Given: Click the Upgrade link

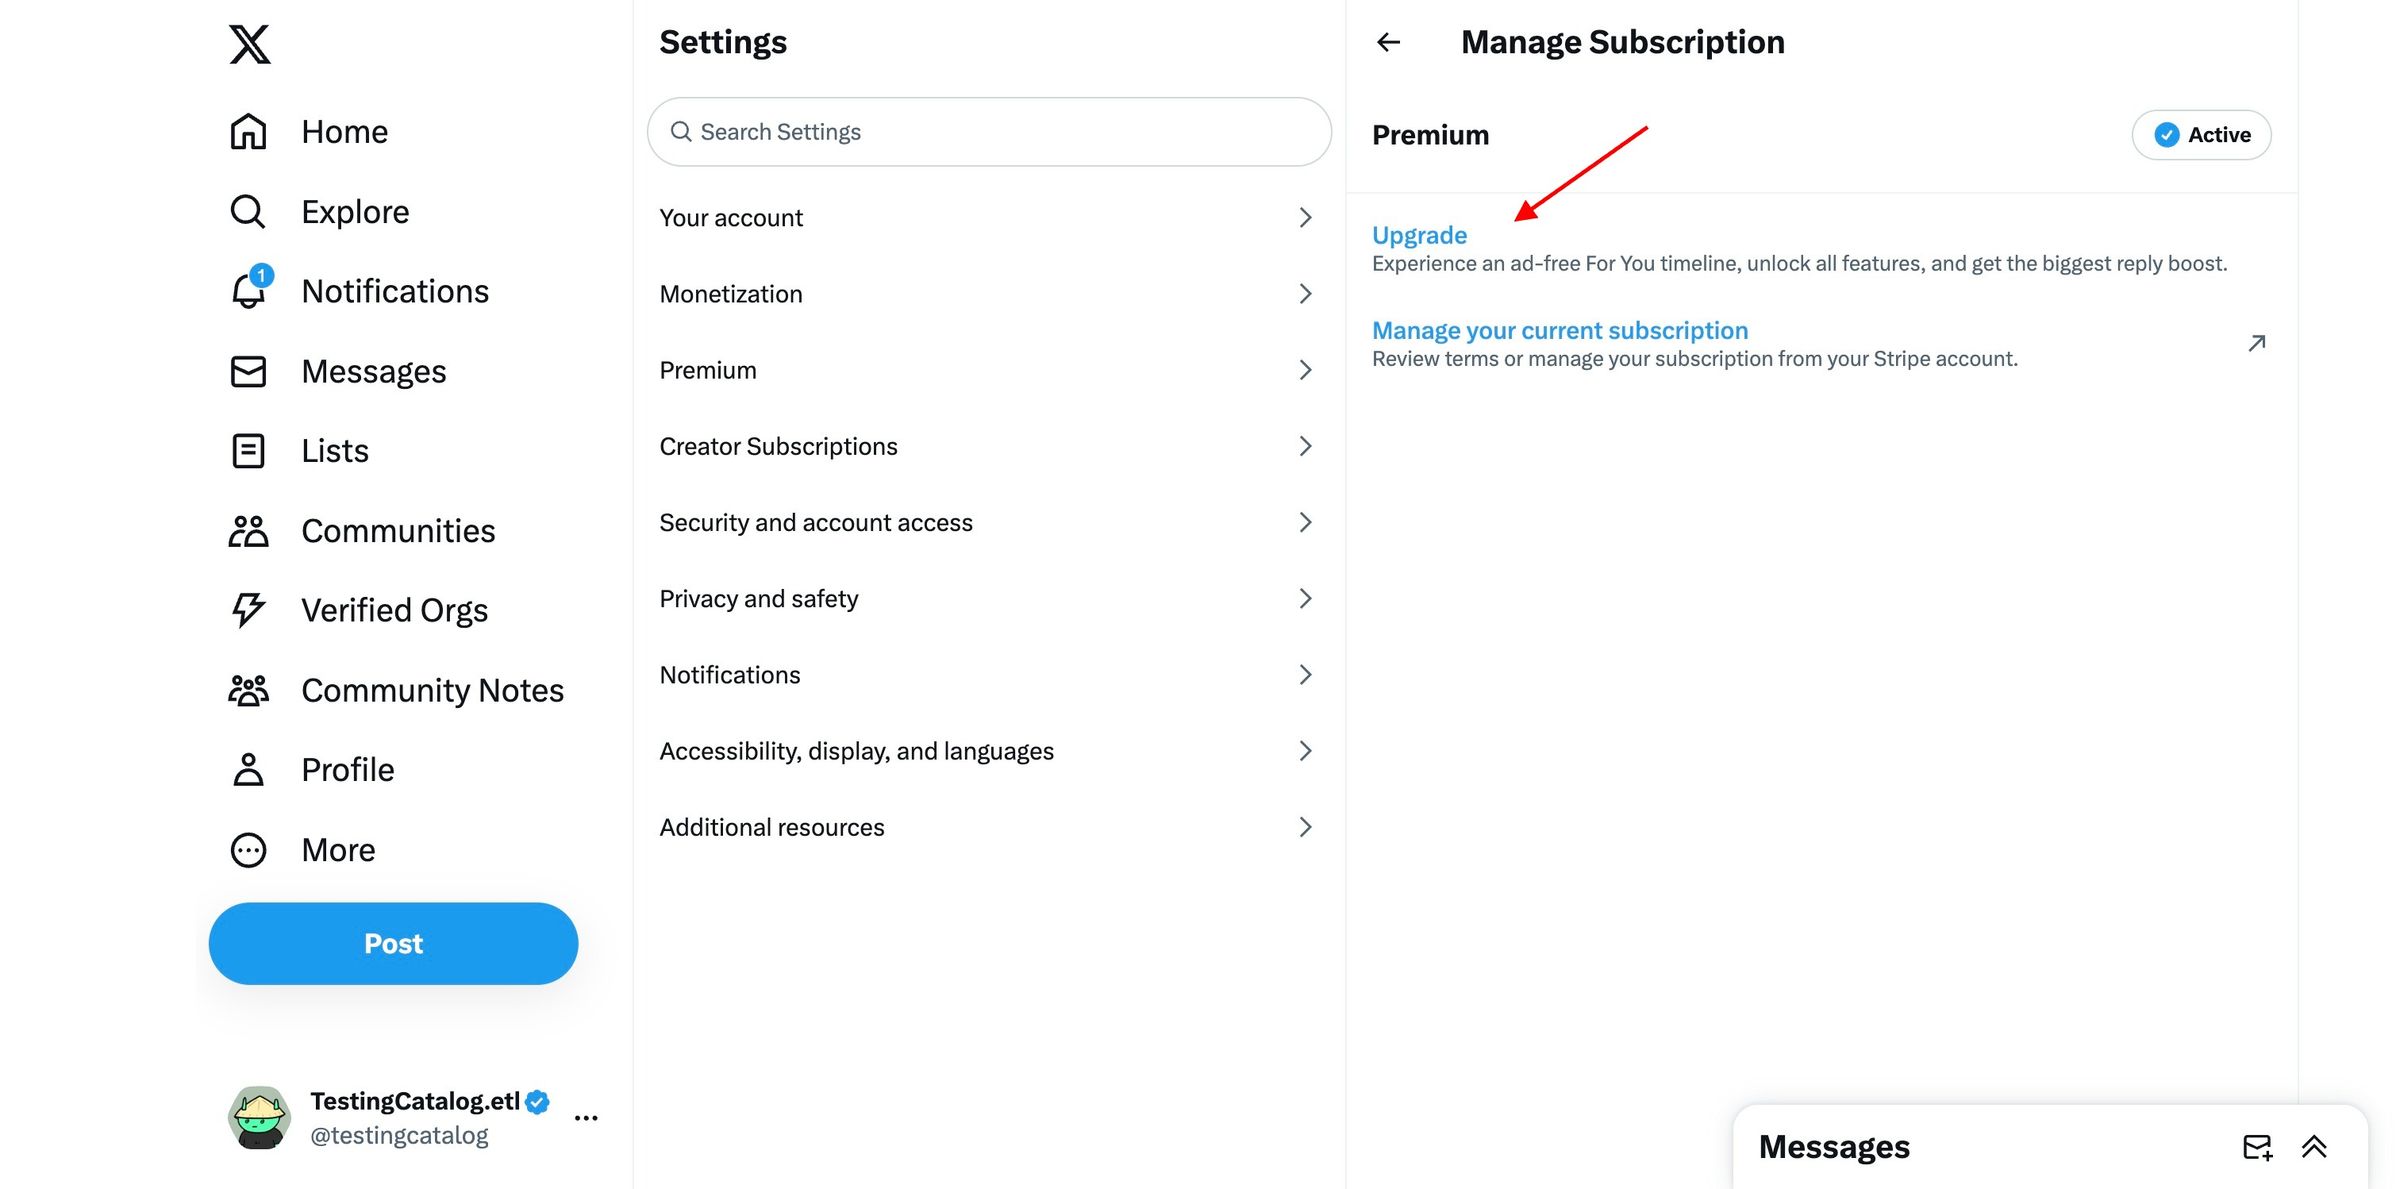Looking at the screenshot, I should pyautogui.click(x=1419, y=234).
